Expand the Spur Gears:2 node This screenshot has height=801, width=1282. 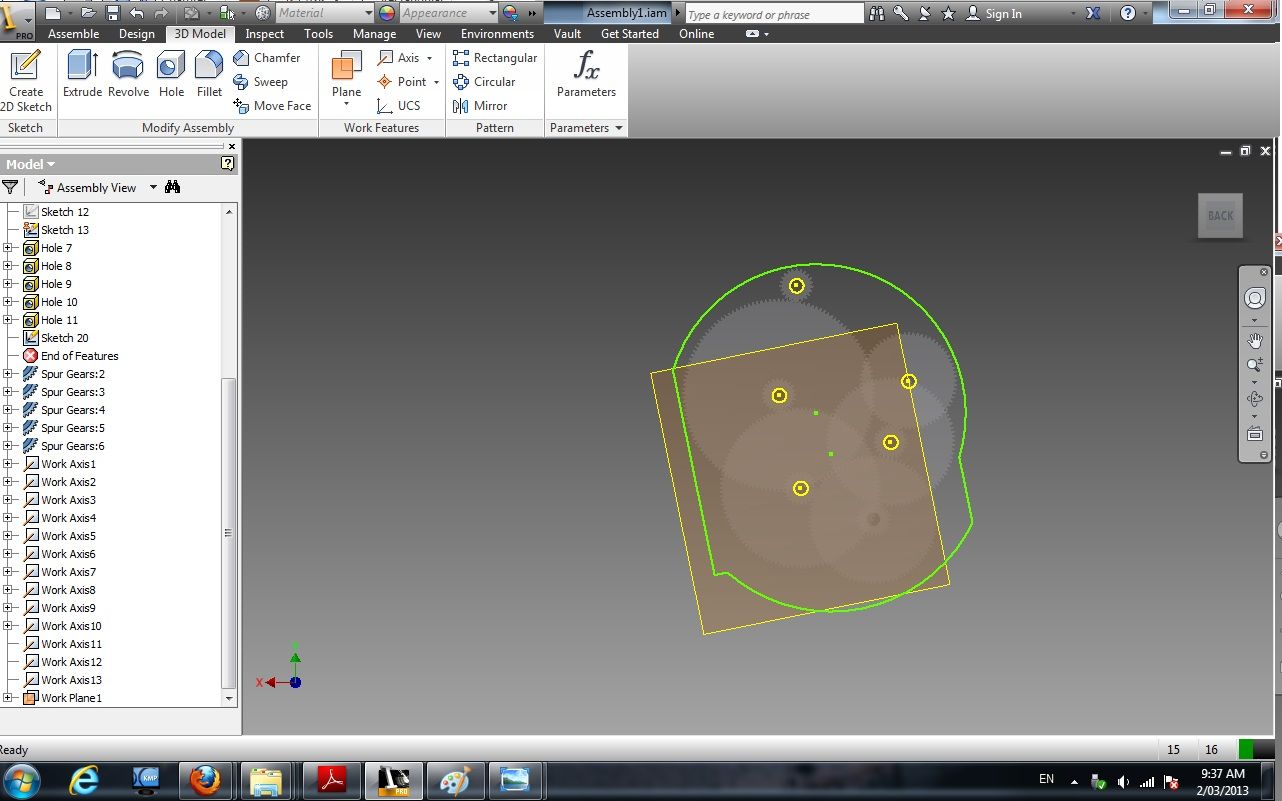pyautogui.click(x=8, y=374)
